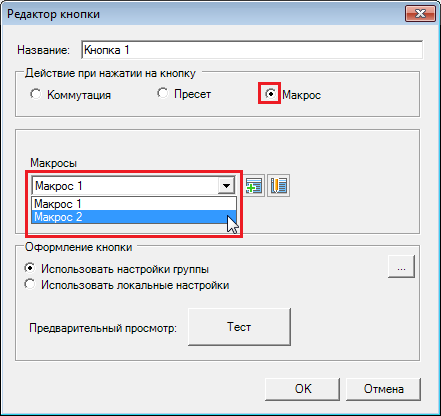441x416 pixels.
Task: Pick Макрос 1 from the dropdown list
Action: [x=134, y=204]
